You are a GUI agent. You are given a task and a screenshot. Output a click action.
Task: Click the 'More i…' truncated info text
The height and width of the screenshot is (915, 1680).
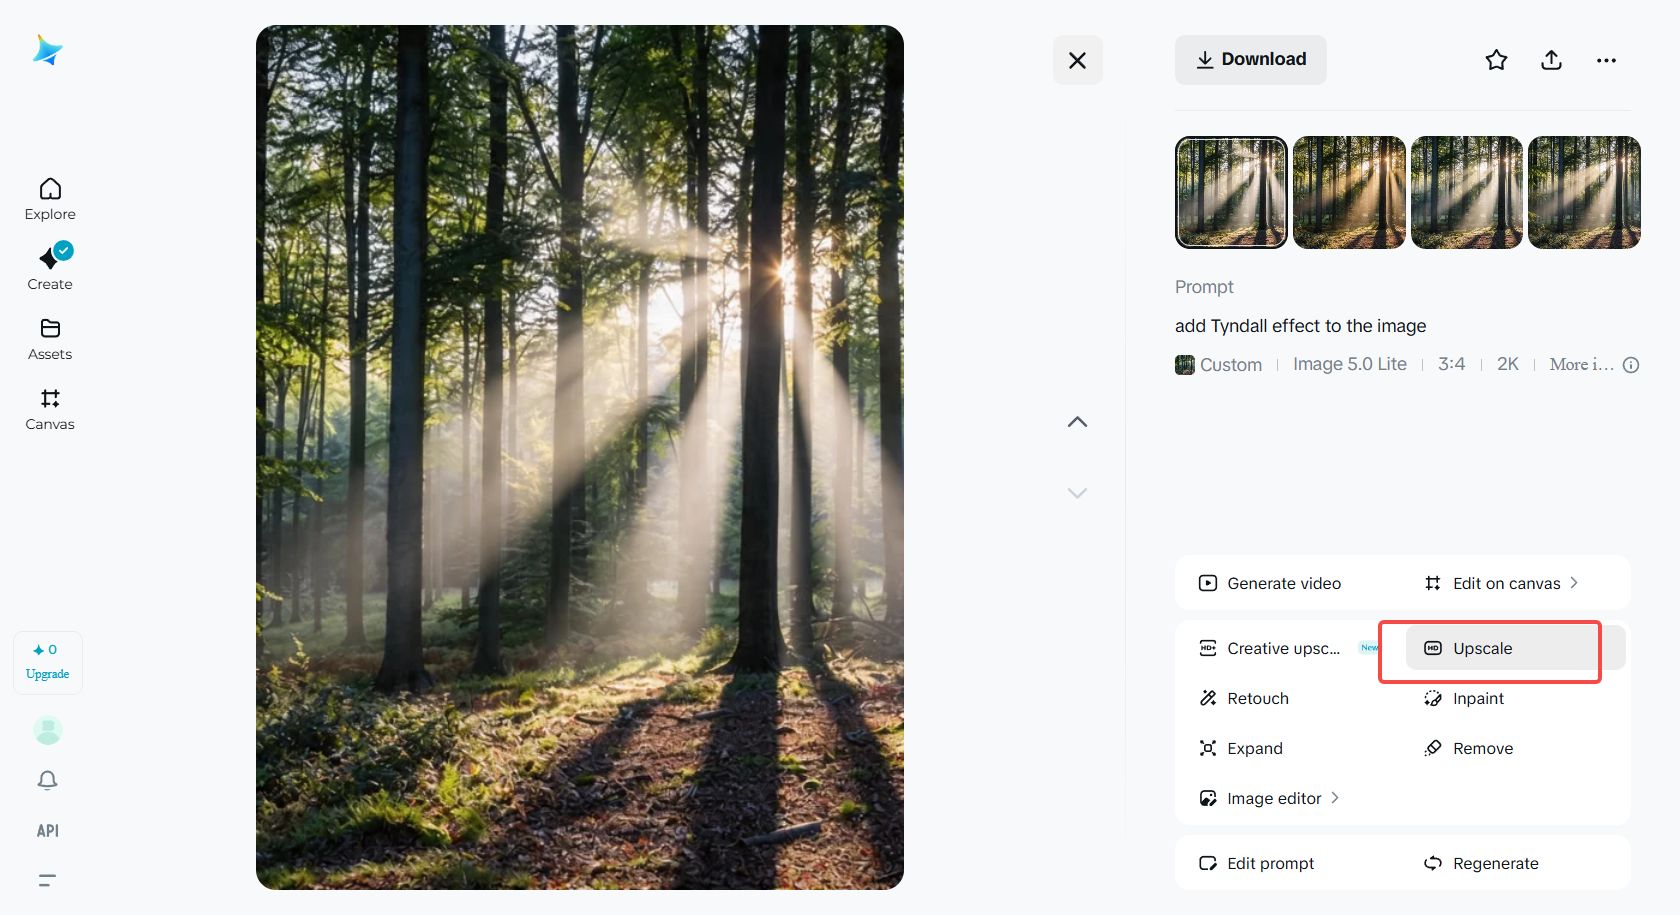1582,365
